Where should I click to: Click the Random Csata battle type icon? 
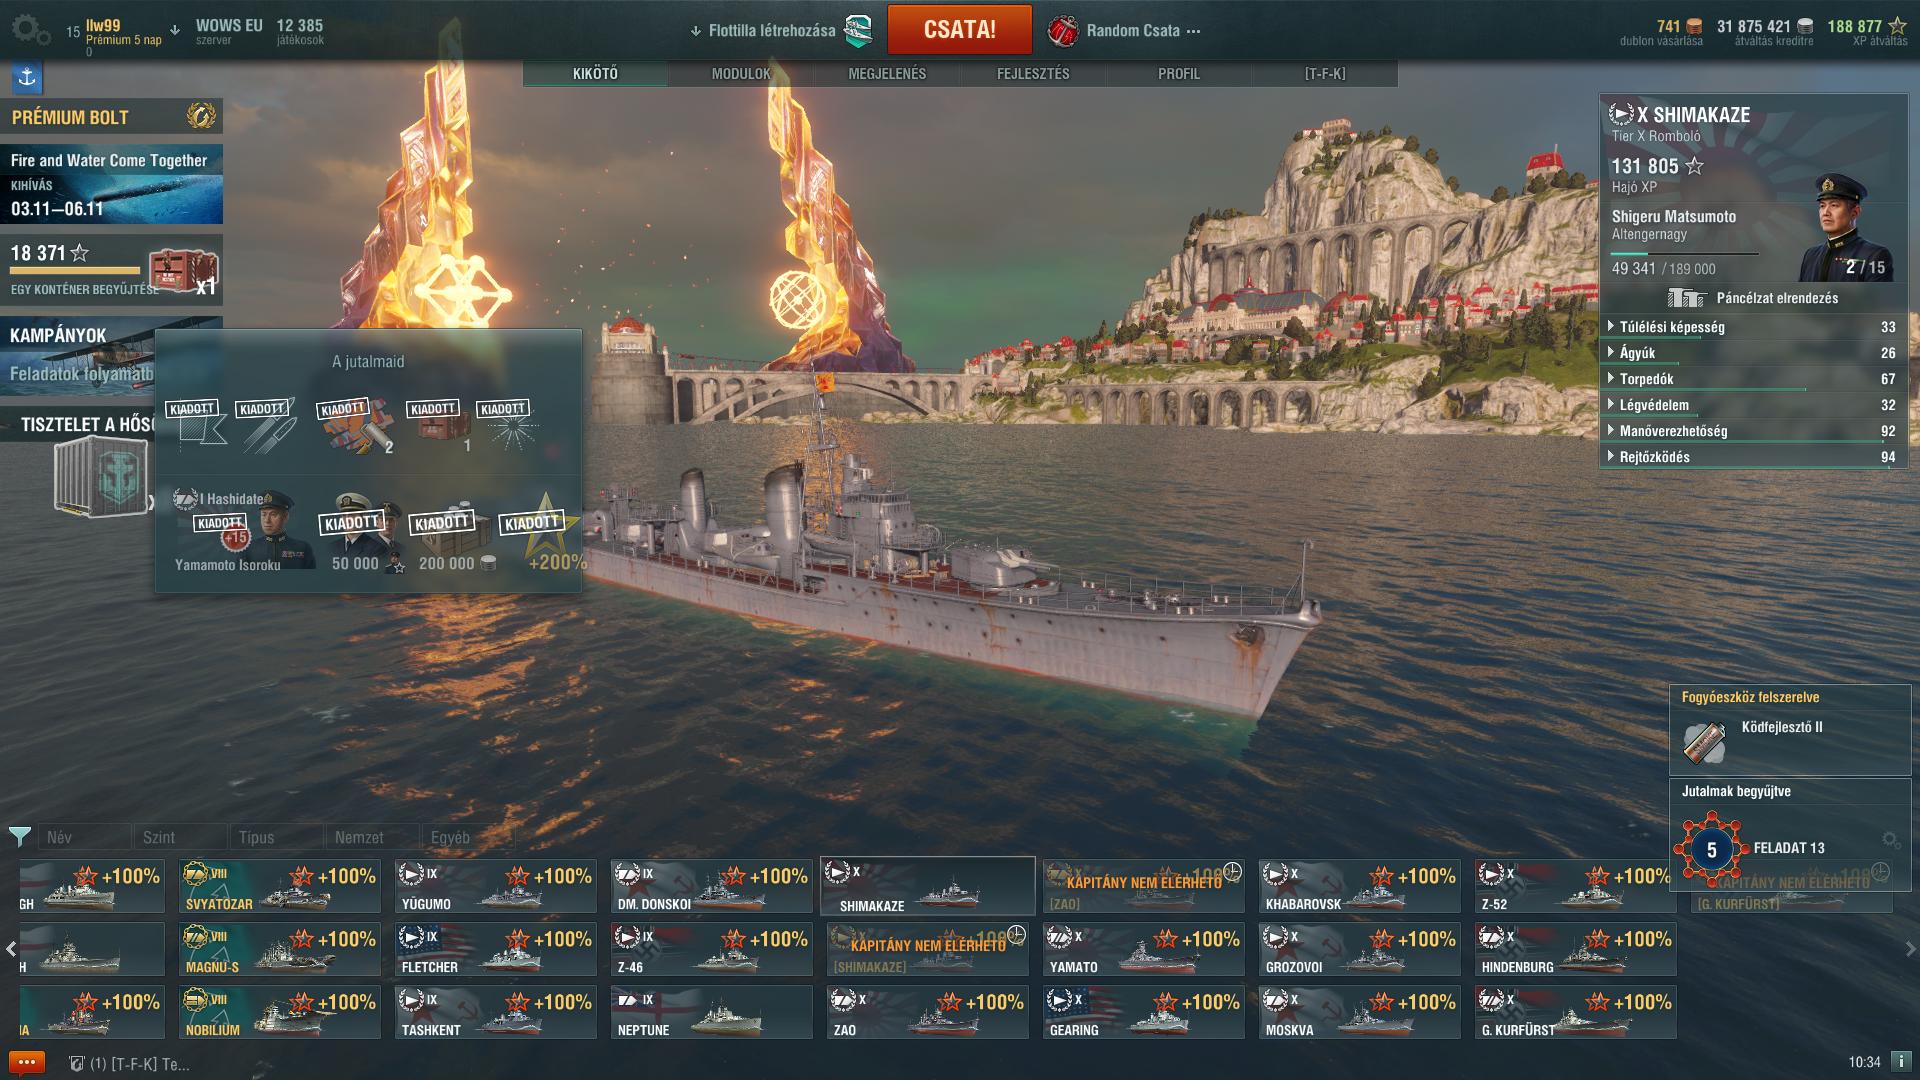[1064, 31]
